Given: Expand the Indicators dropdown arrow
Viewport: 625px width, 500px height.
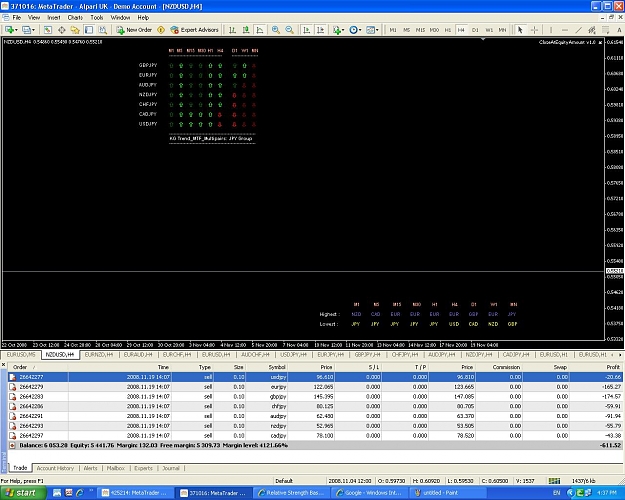Looking at the screenshot, I should 343,30.
